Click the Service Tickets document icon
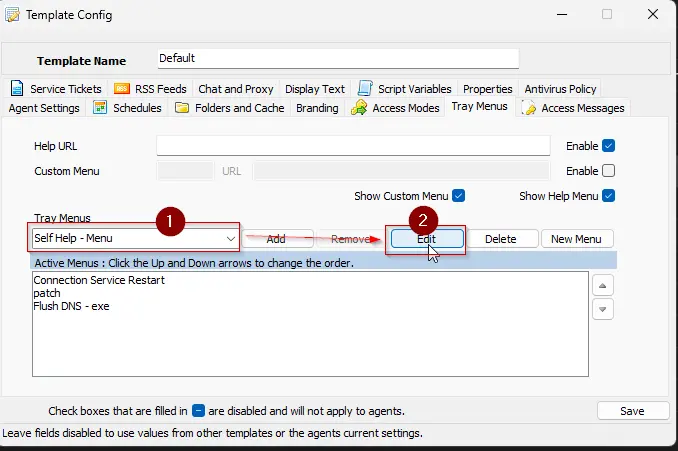 pos(17,88)
